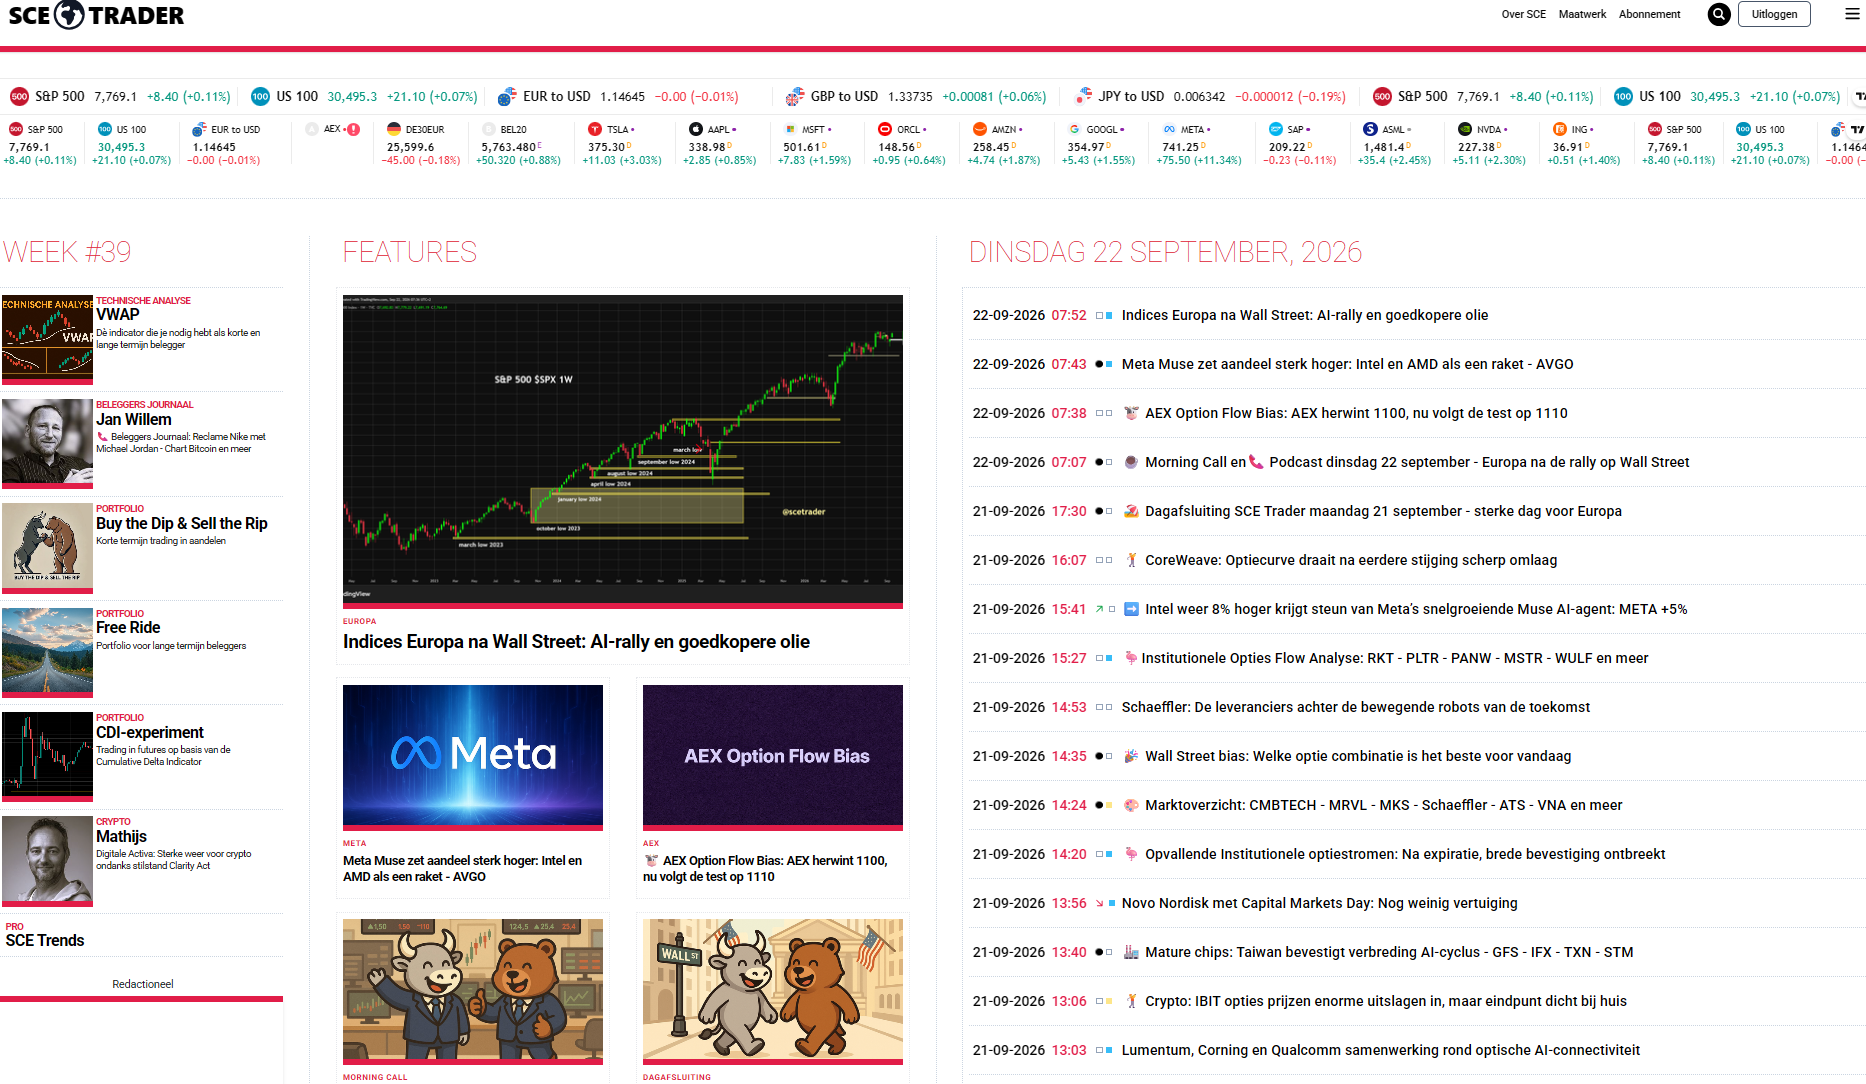This screenshot has width=1866, height=1084.
Task: Click the BEL20 index icon
Action: pyautogui.click(x=489, y=129)
